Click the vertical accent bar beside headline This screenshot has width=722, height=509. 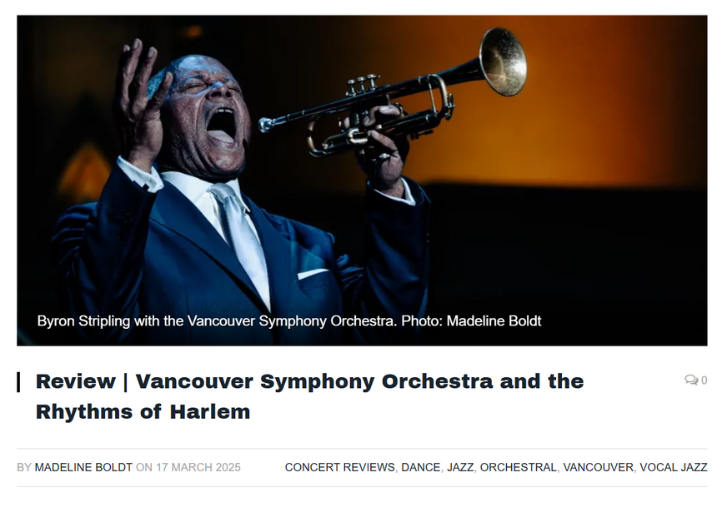click(x=19, y=381)
